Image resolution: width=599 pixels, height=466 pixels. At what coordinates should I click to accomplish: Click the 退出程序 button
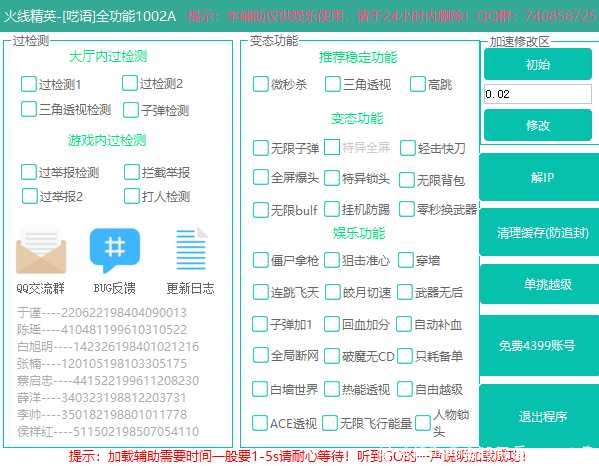point(539,416)
